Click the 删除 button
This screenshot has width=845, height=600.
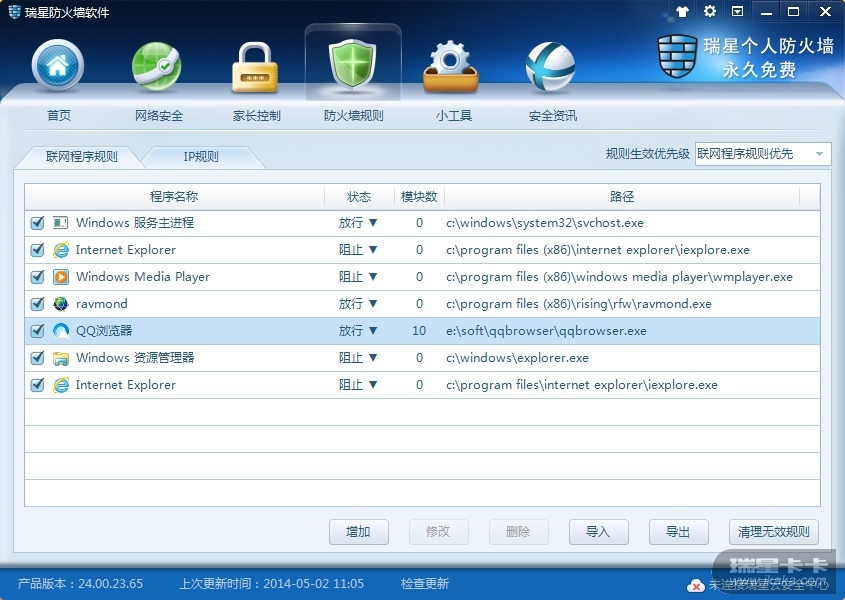[x=518, y=532]
